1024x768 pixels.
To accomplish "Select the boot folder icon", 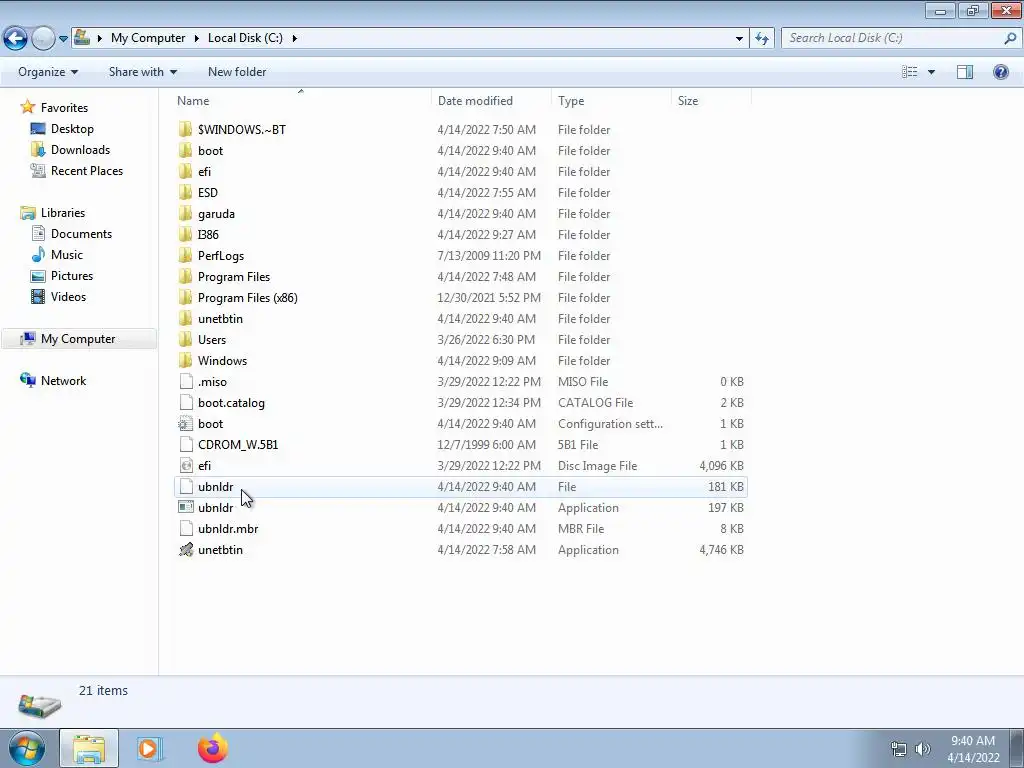I will coord(185,150).
